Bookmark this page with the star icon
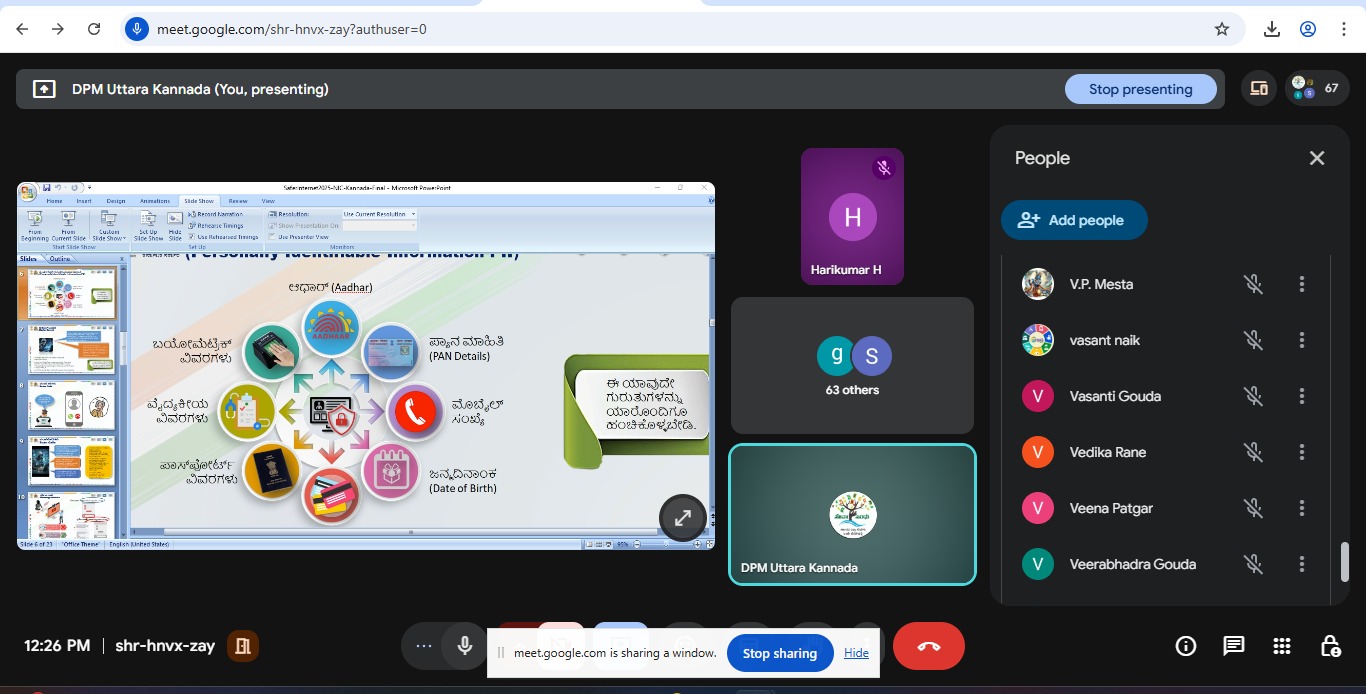 click(x=1221, y=29)
